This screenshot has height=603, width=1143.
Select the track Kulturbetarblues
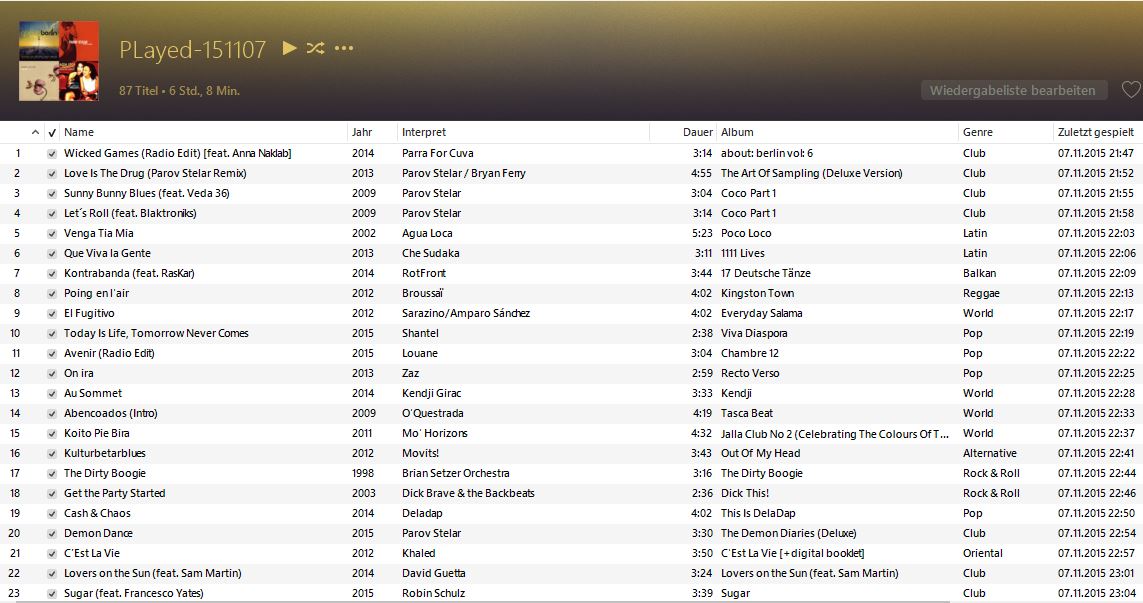(105, 453)
